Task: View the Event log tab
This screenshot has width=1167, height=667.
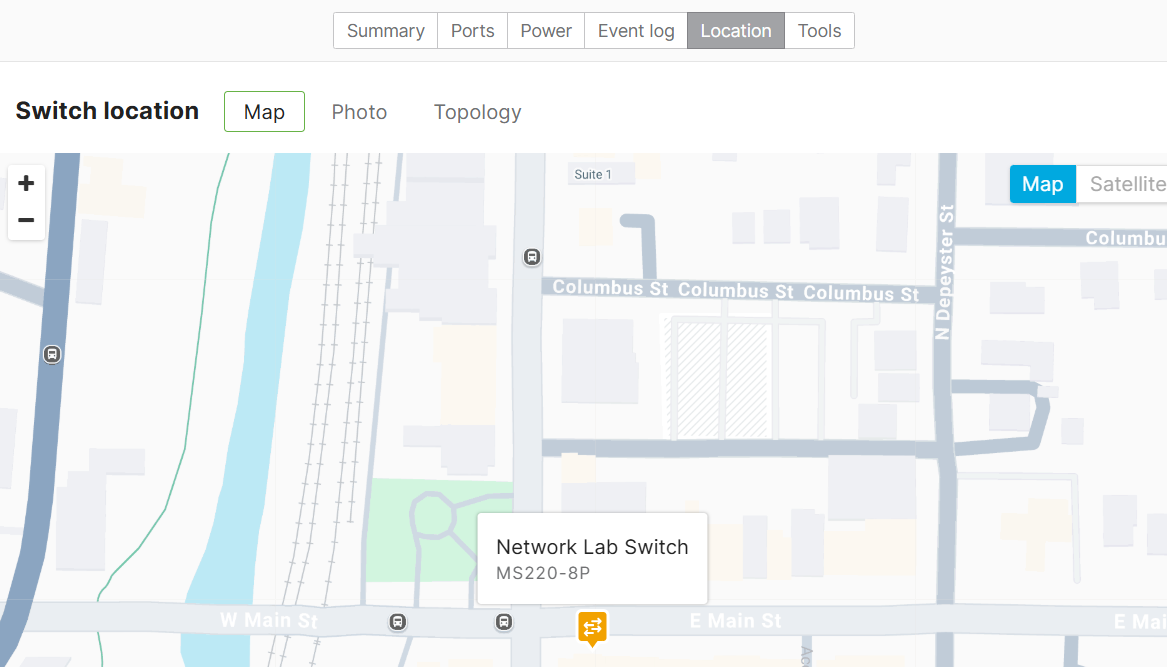Action: click(x=636, y=31)
